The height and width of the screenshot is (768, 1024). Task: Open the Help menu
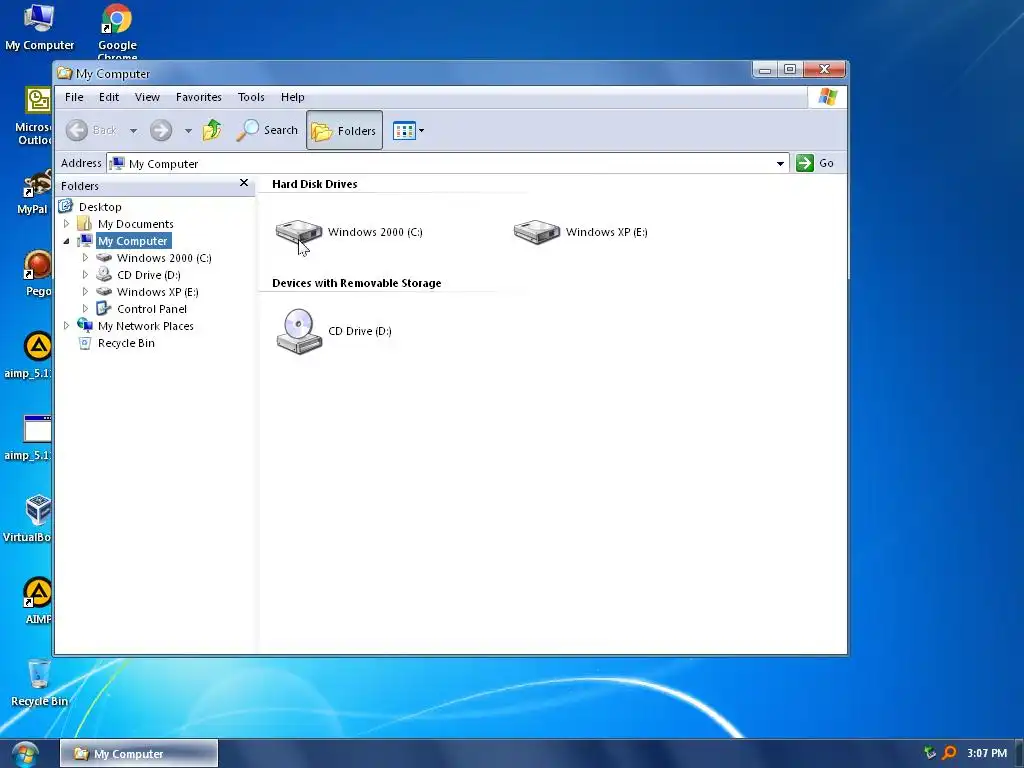click(x=293, y=97)
